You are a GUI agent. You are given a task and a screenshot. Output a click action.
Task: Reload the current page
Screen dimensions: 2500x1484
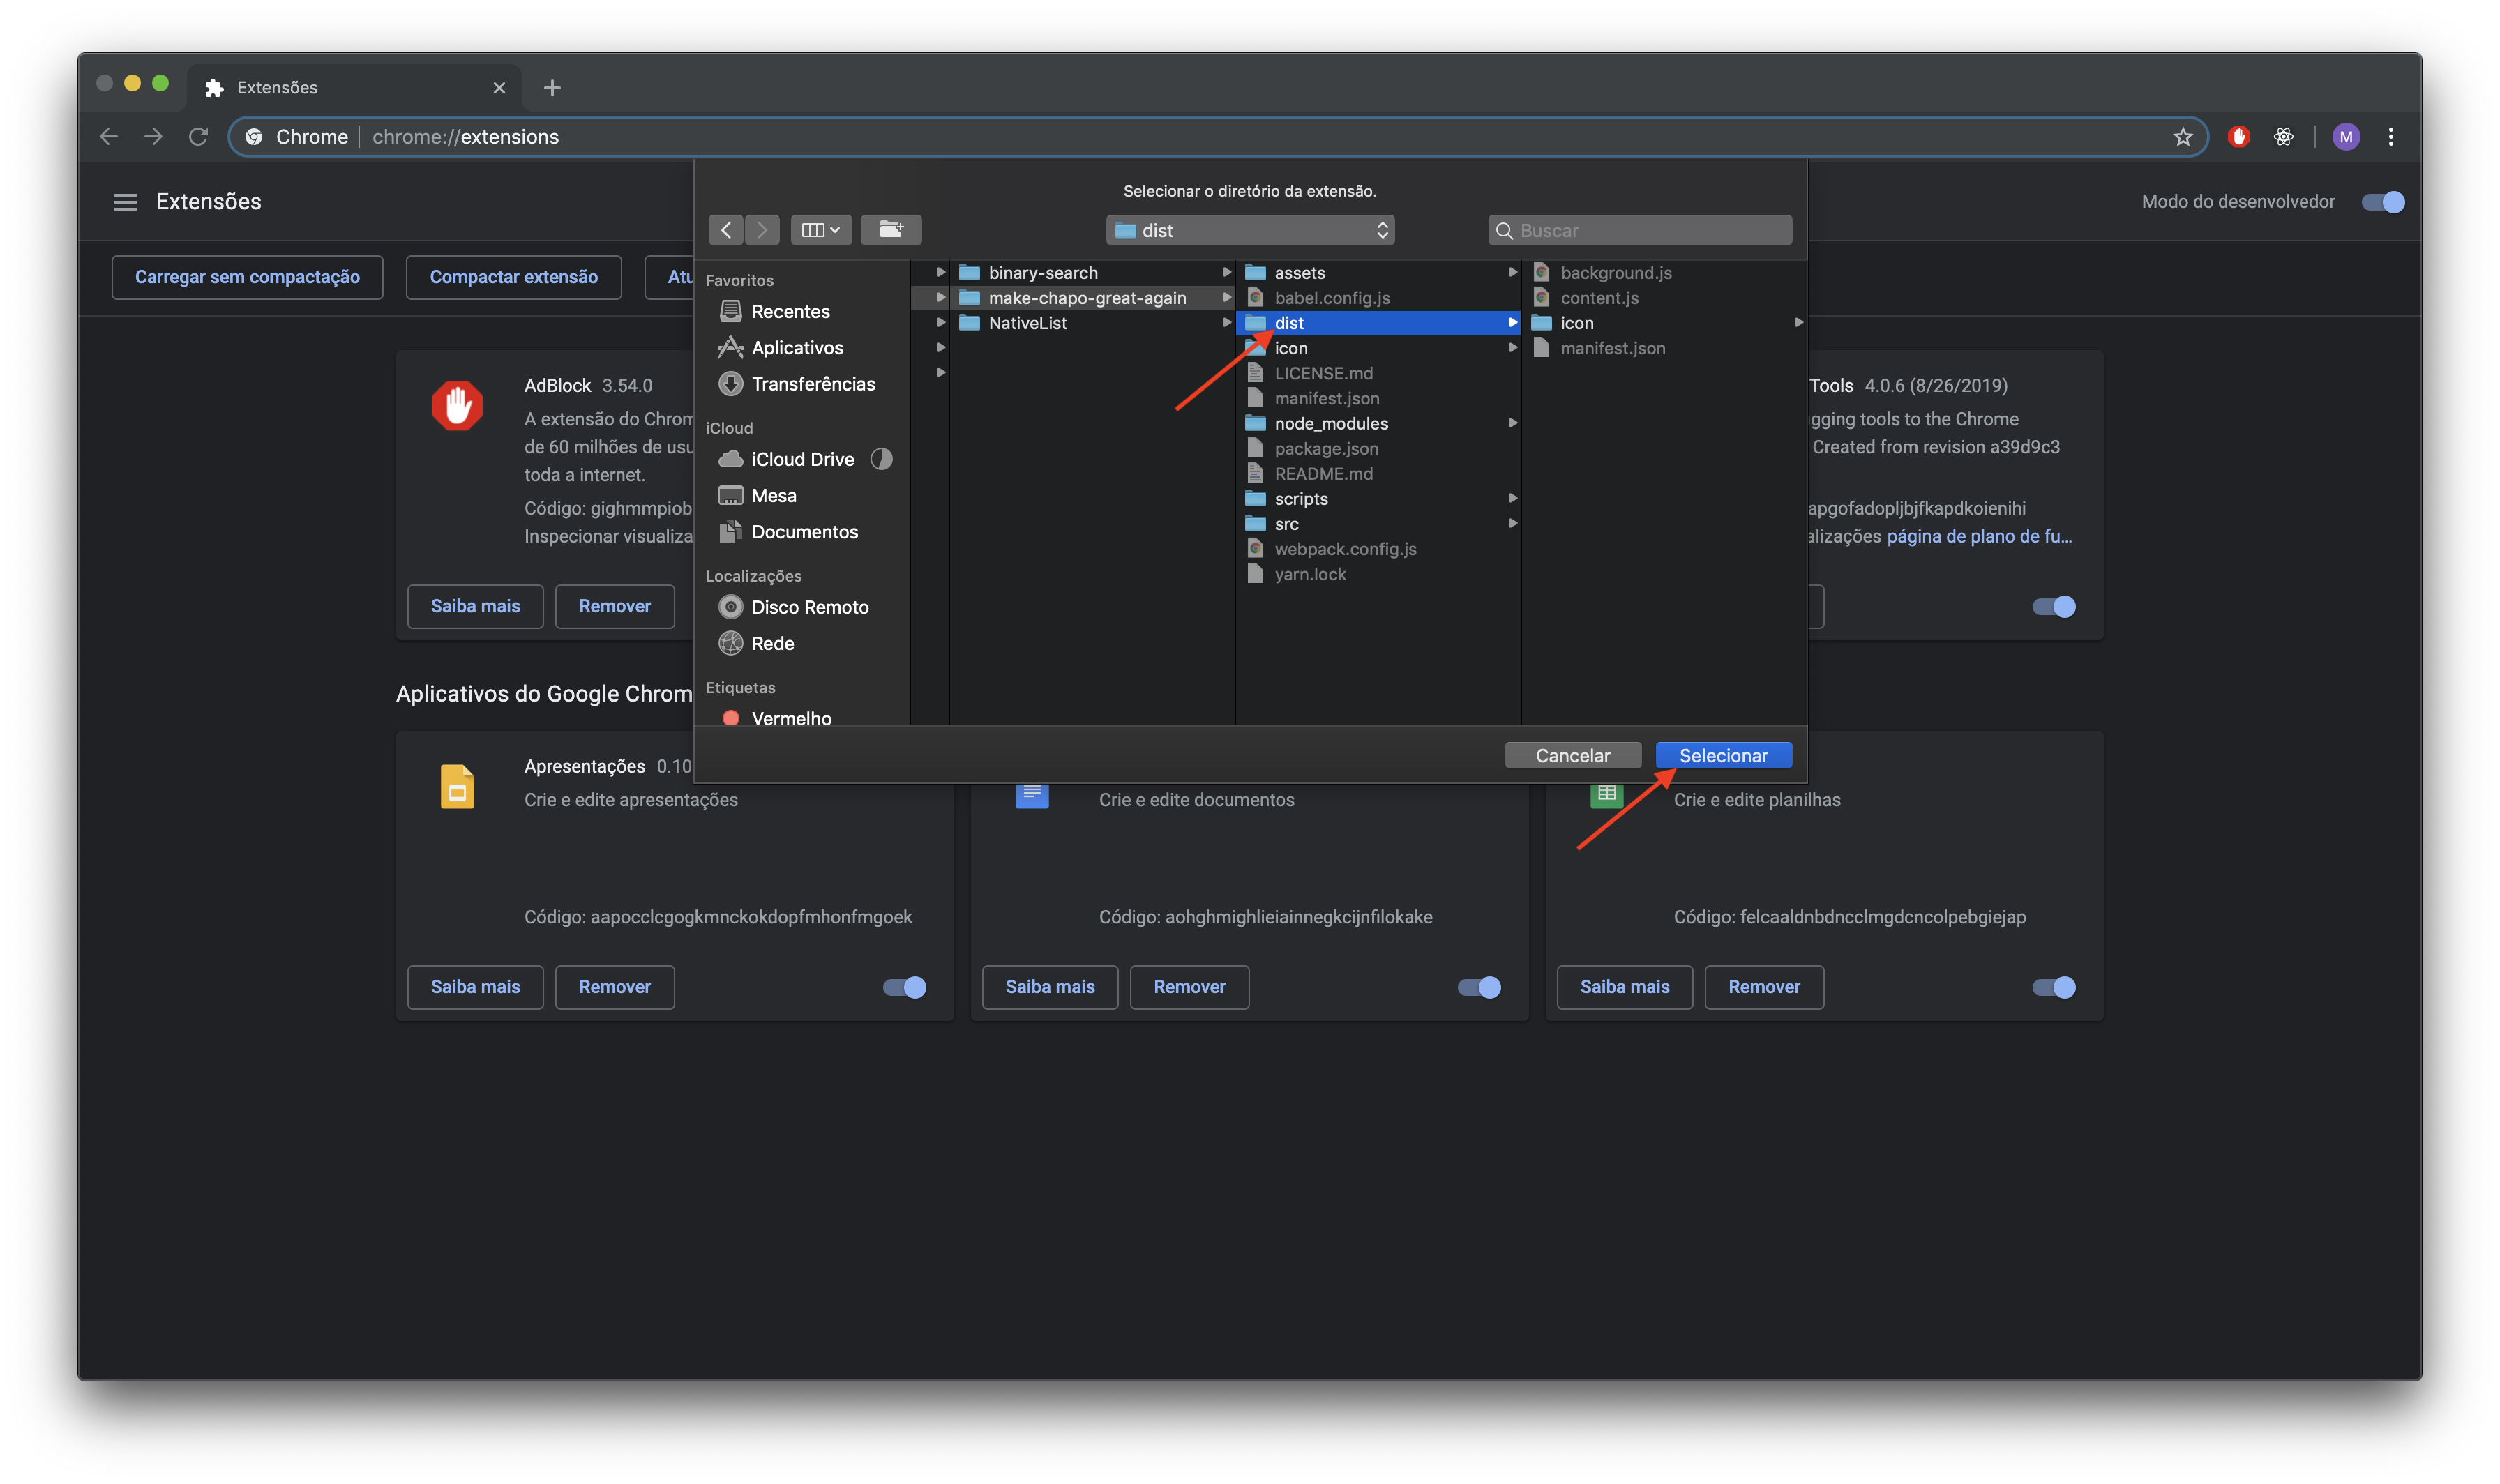click(x=198, y=137)
